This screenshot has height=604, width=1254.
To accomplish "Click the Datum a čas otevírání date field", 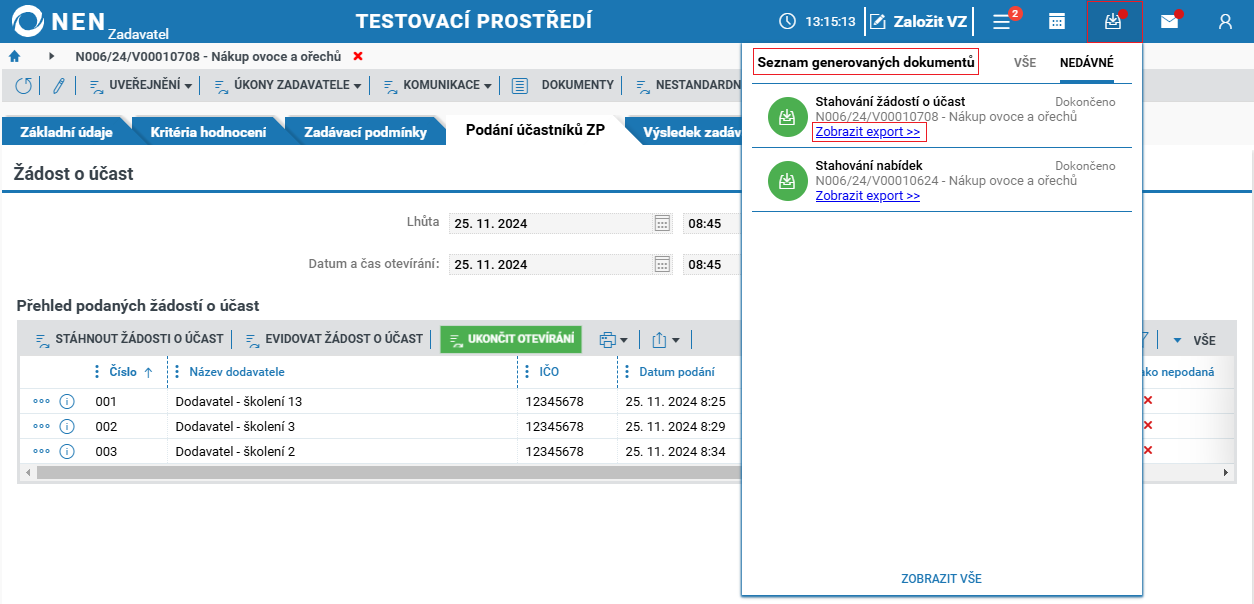I will [x=550, y=264].
